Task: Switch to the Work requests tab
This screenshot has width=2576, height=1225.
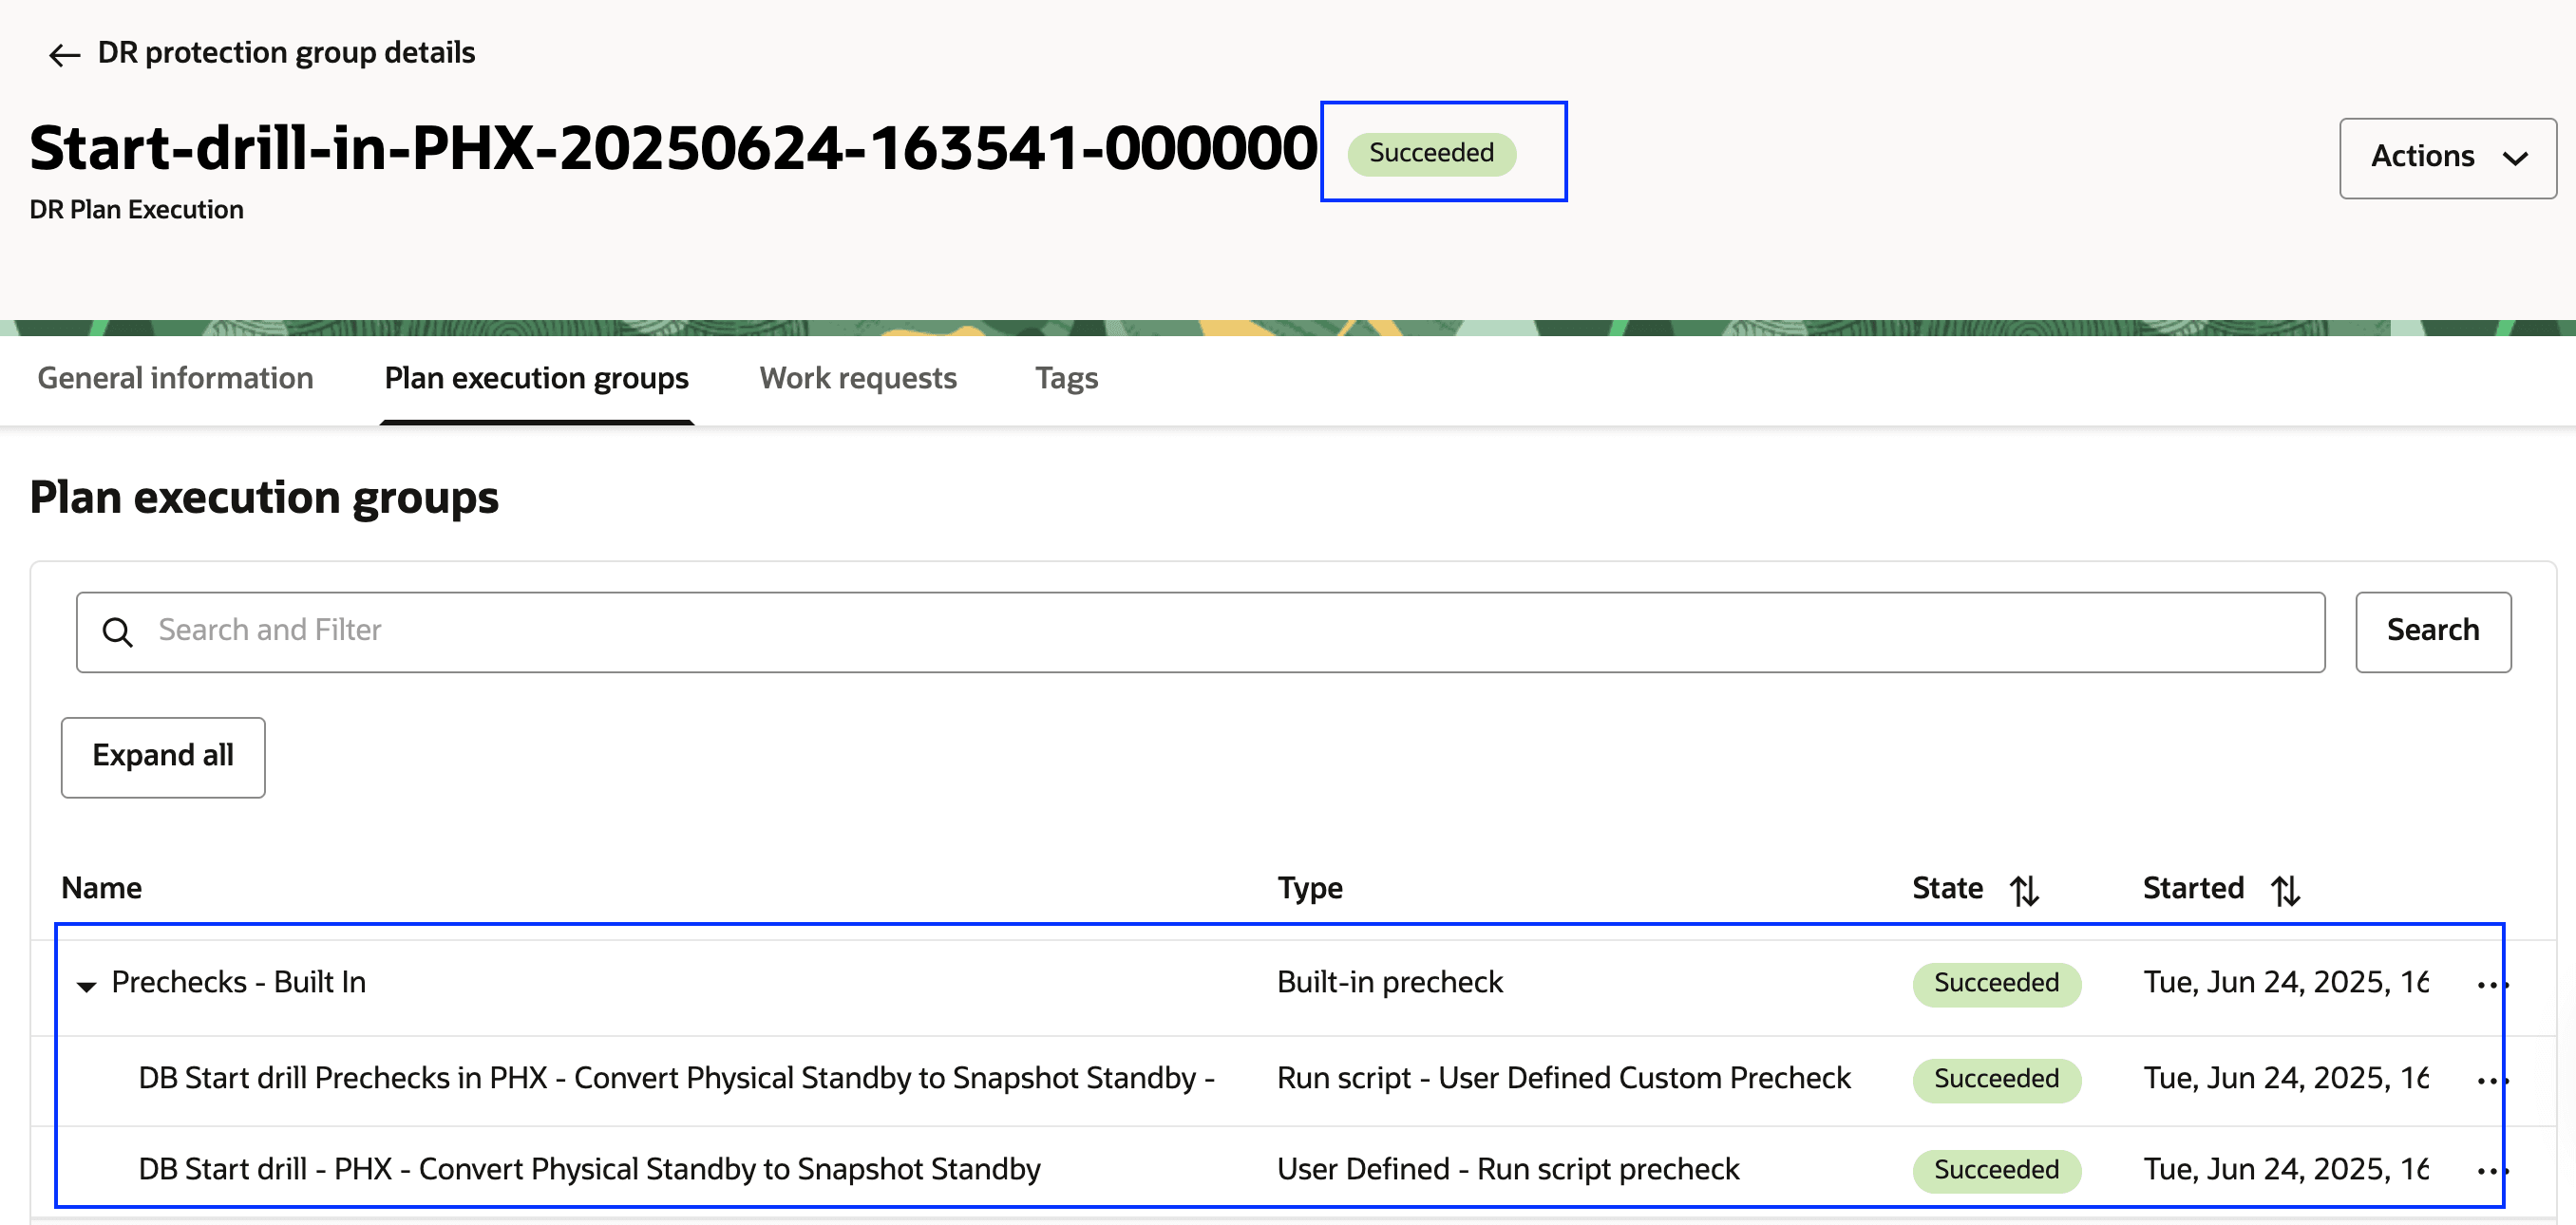Action: (857, 378)
